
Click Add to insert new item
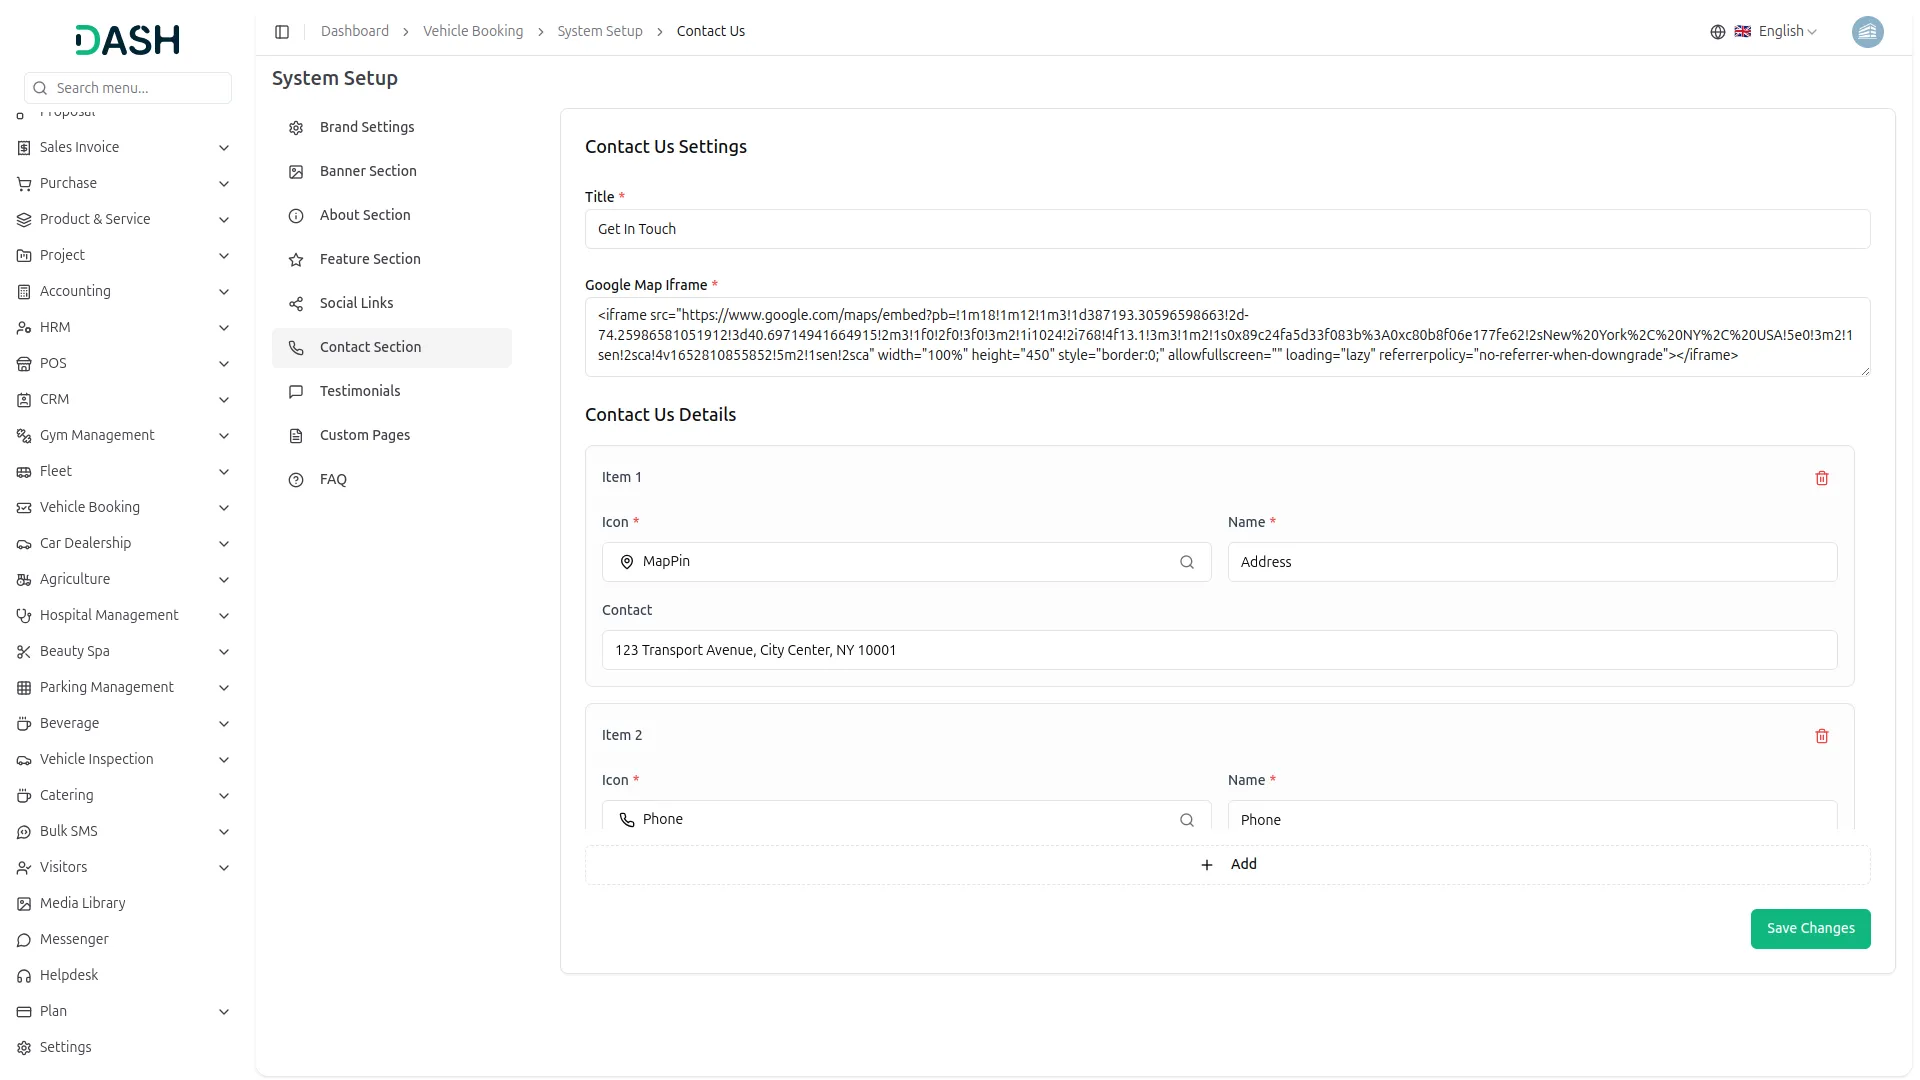coord(1227,865)
